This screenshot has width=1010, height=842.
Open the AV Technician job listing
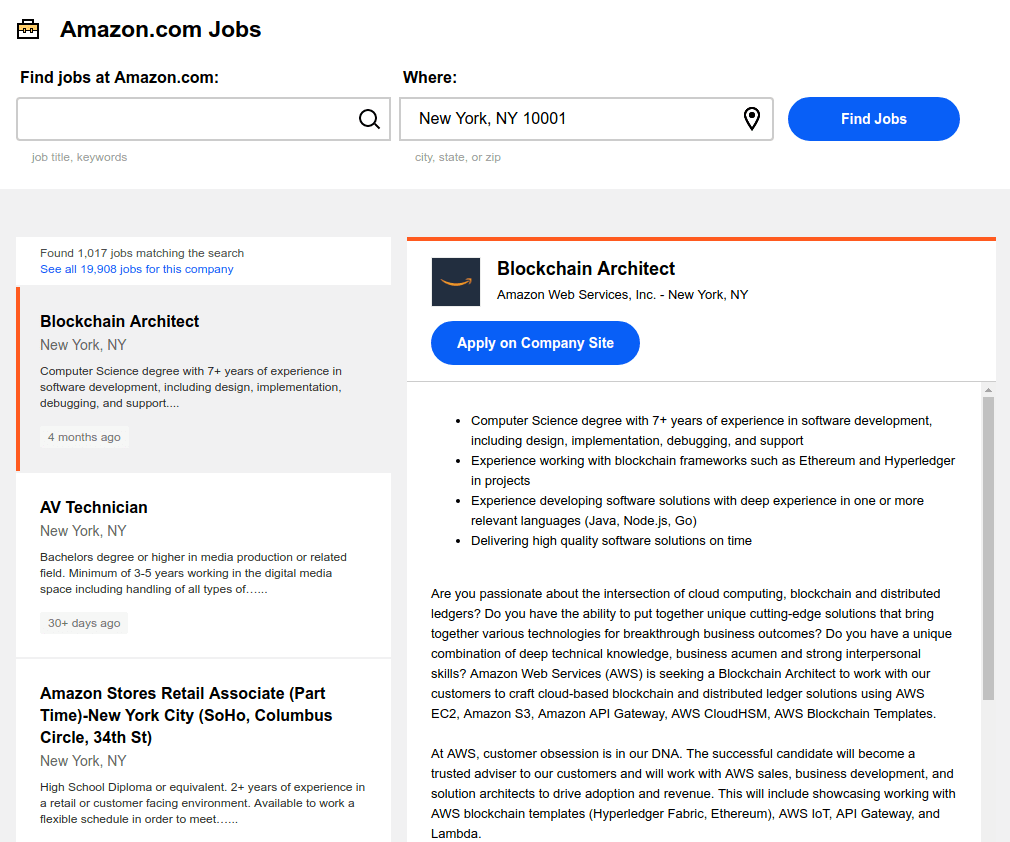[x=93, y=508]
